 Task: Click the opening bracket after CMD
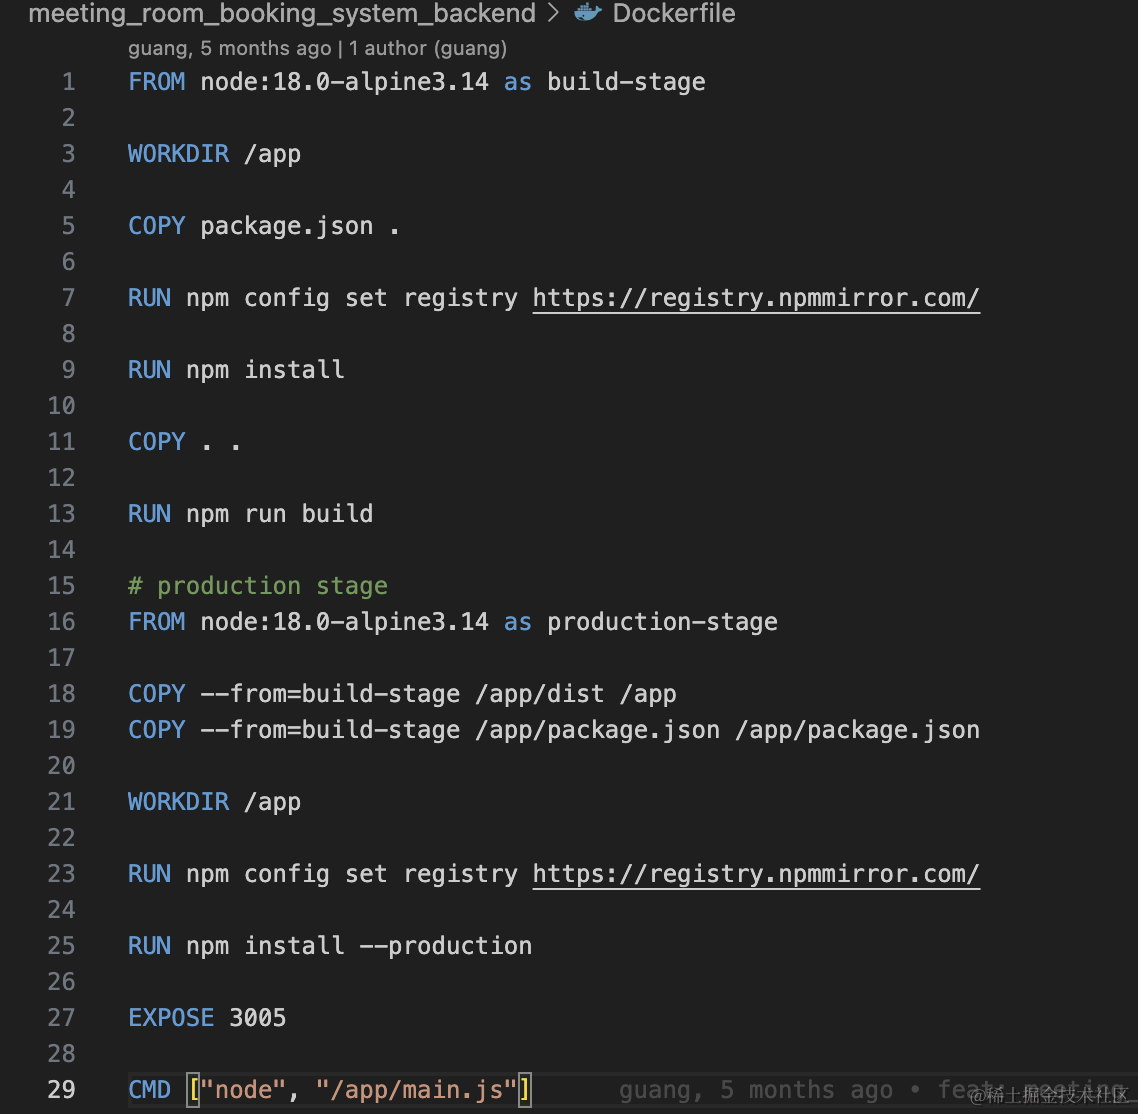[x=193, y=1089]
